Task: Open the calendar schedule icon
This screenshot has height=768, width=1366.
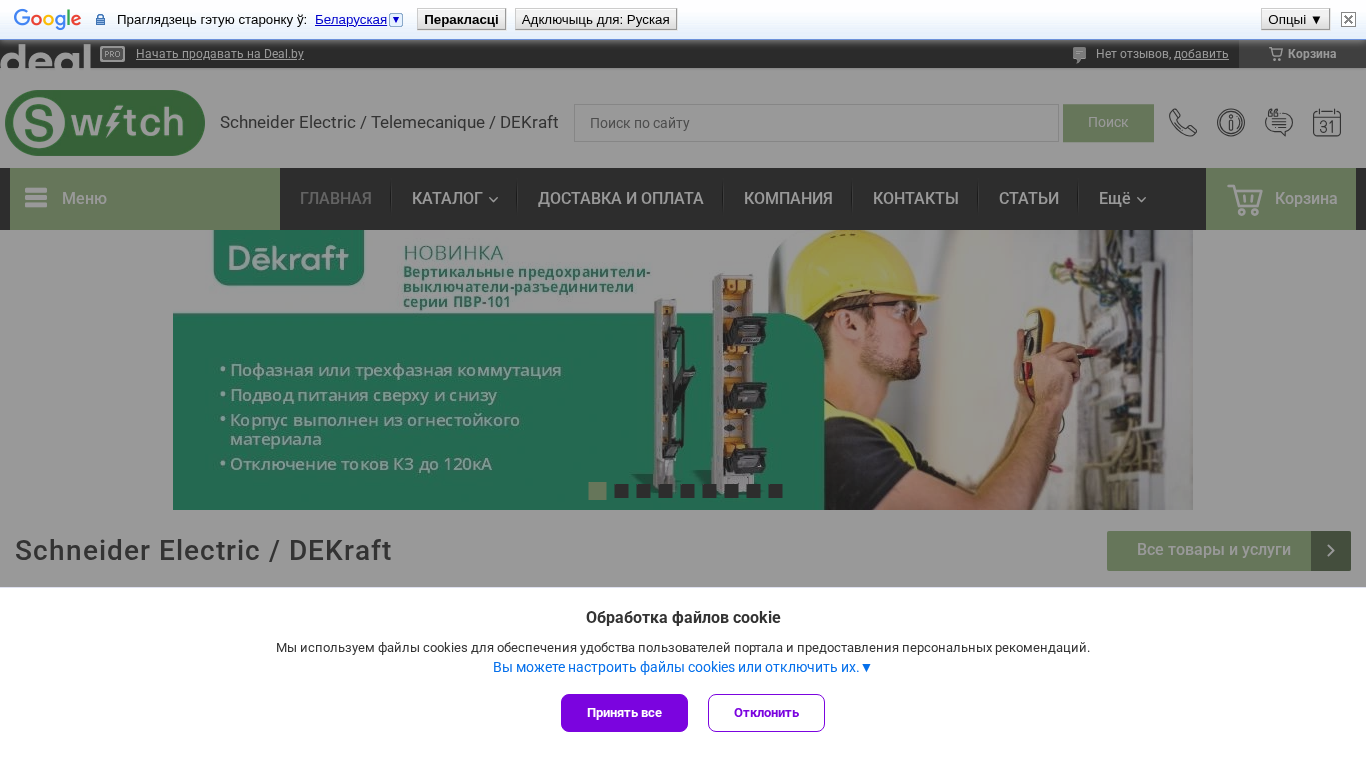Action: coord(1327,123)
